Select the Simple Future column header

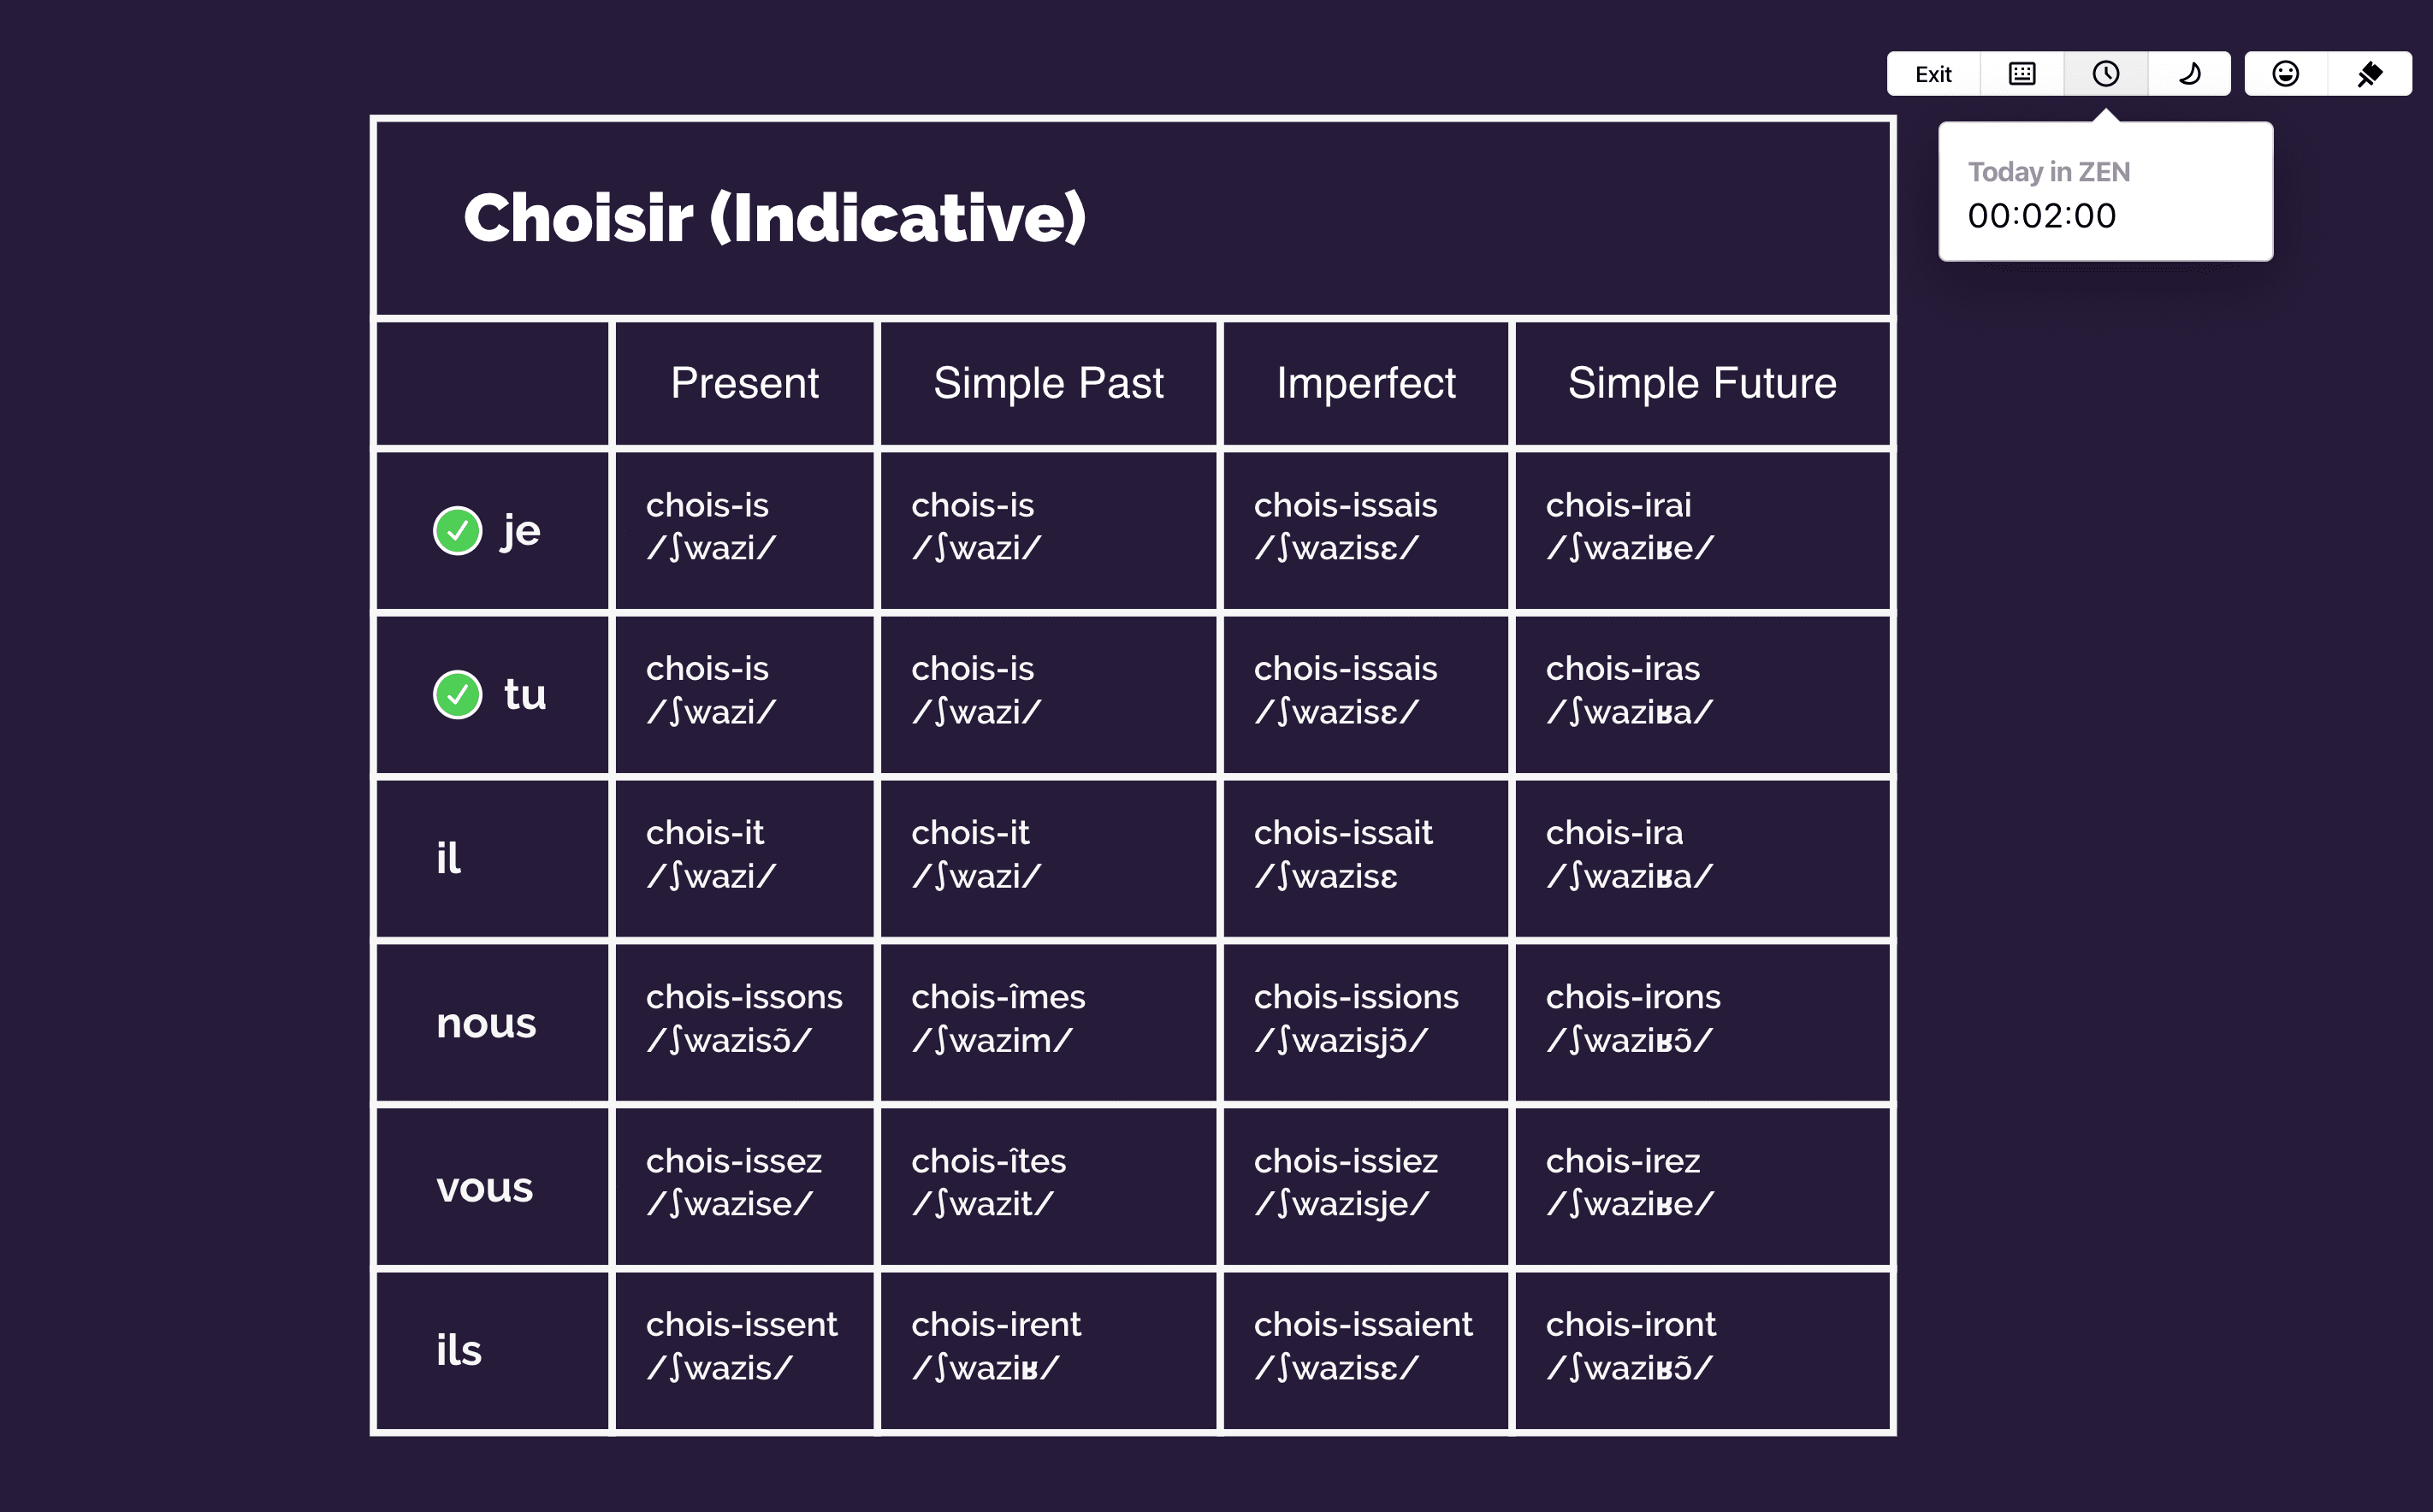point(1702,383)
